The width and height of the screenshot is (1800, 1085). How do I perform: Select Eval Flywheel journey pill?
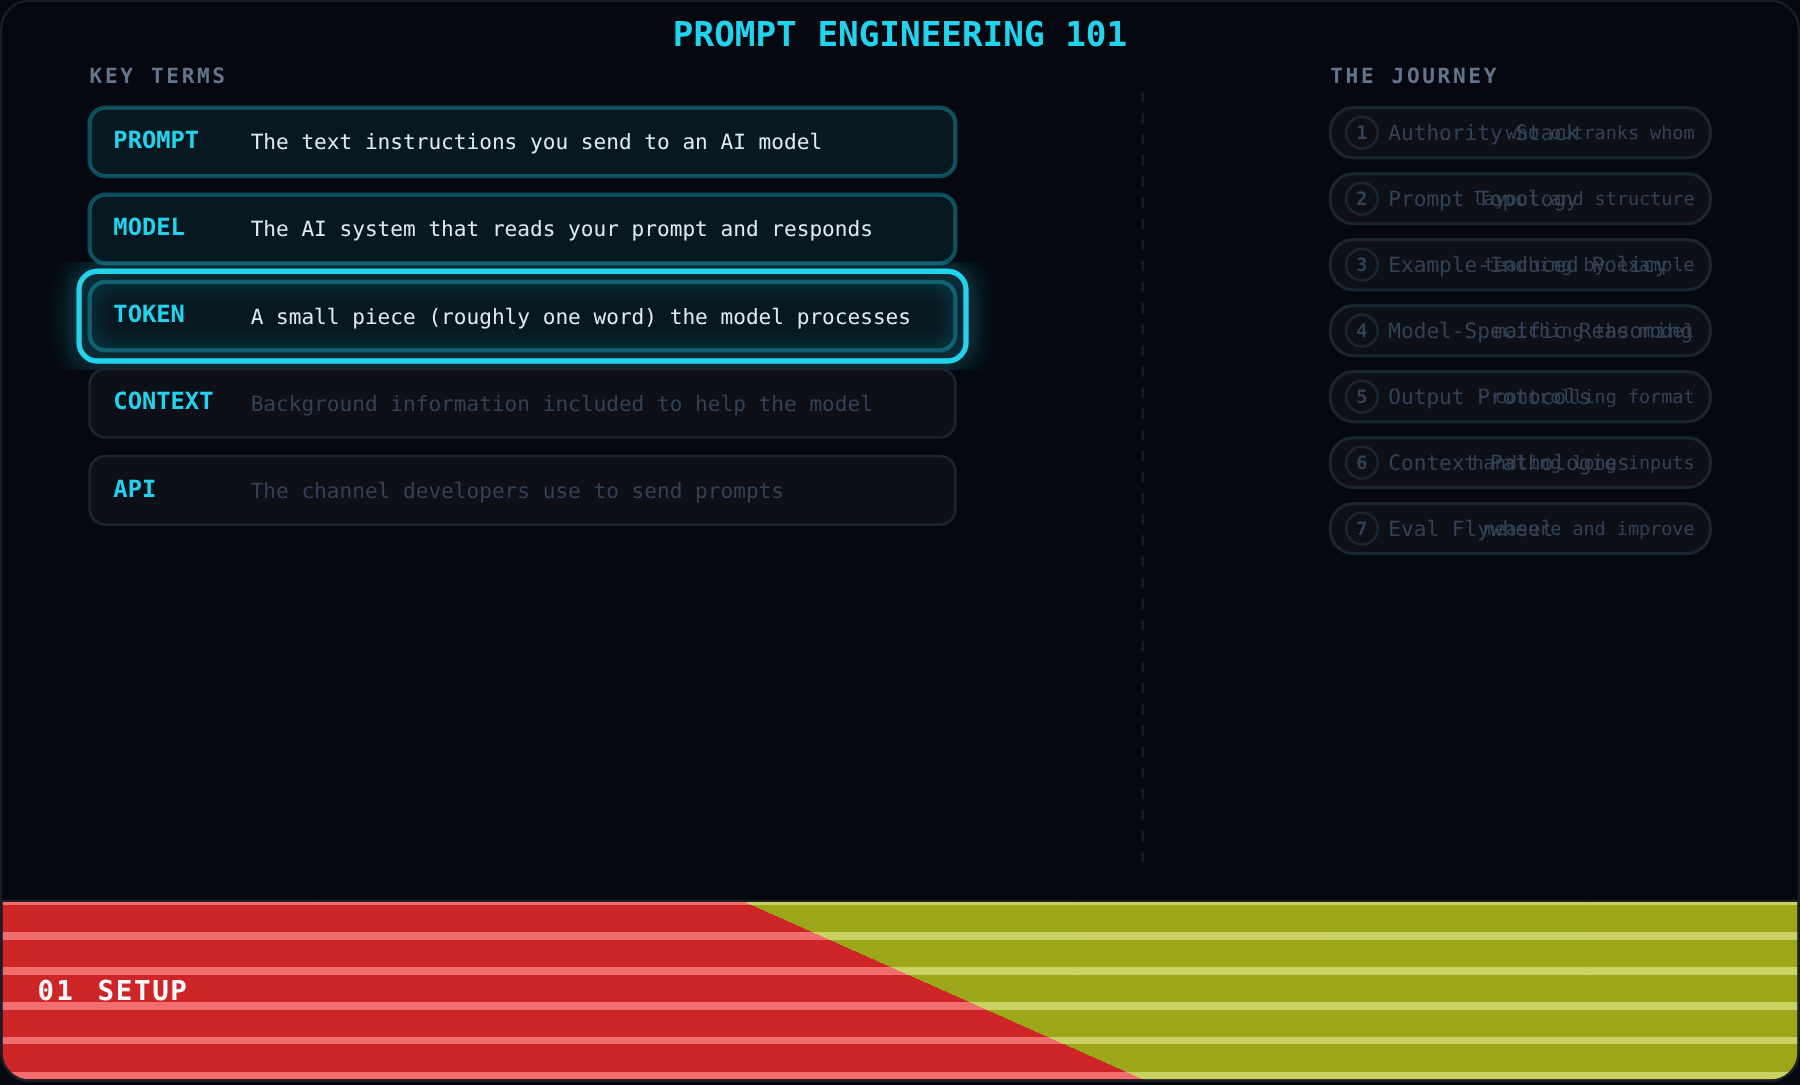(x=1520, y=529)
